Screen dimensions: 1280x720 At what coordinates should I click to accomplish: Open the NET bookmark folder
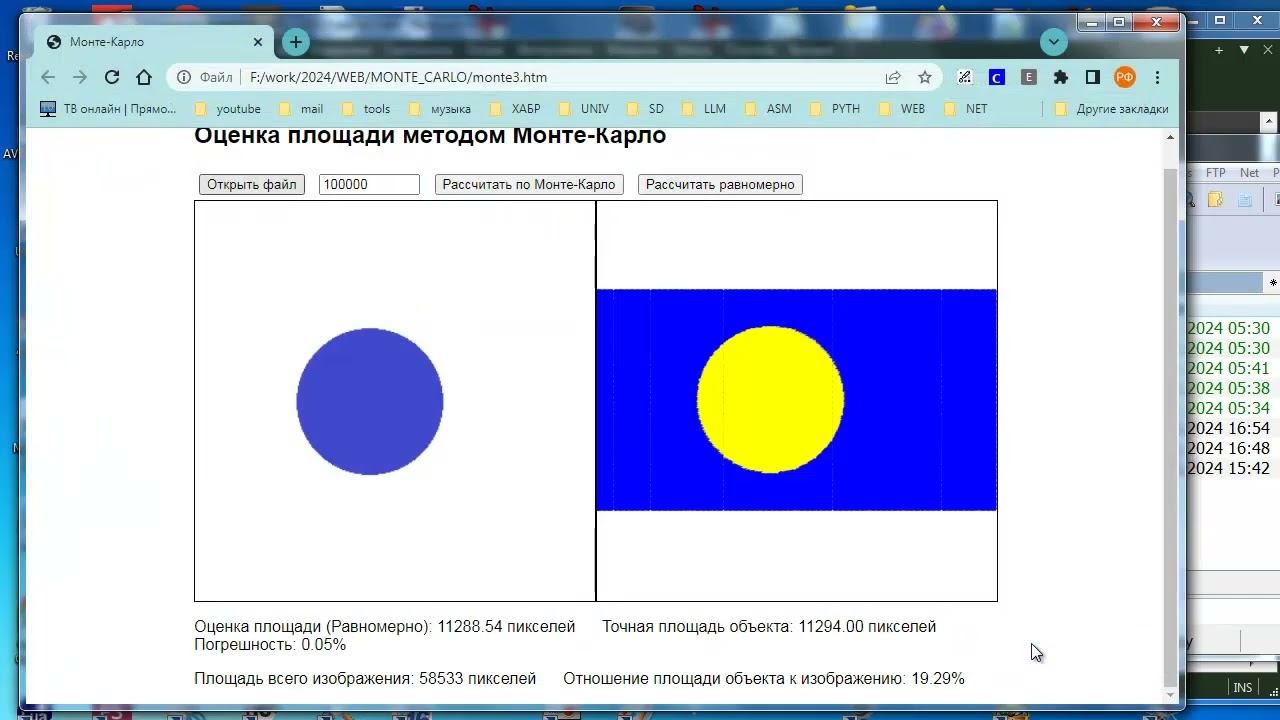(x=966, y=109)
